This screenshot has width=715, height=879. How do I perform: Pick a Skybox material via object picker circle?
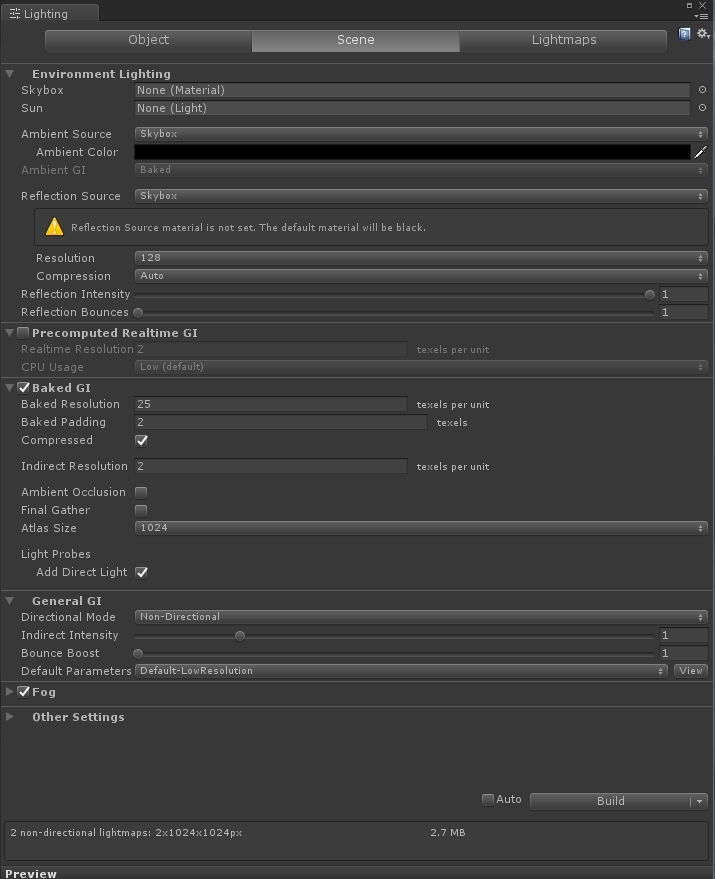pos(702,90)
